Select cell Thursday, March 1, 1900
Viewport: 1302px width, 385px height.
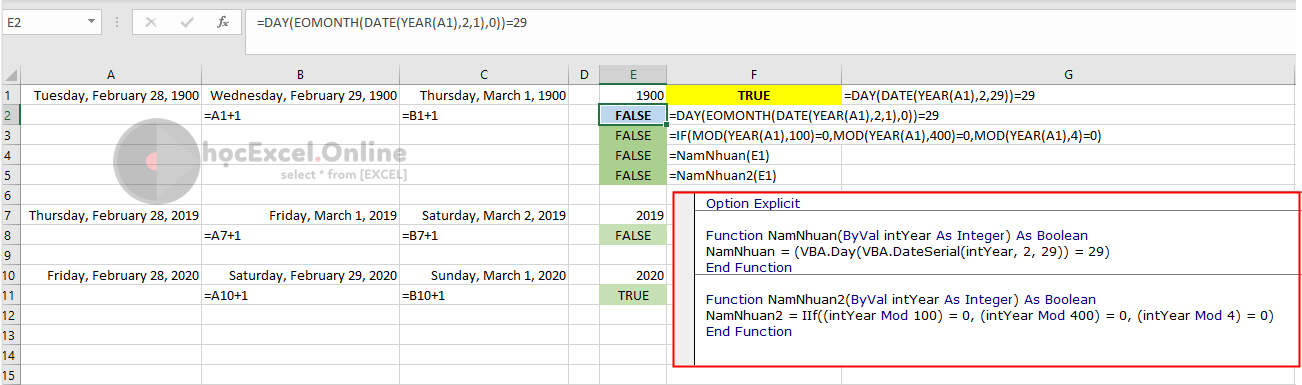pyautogui.click(x=483, y=96)
